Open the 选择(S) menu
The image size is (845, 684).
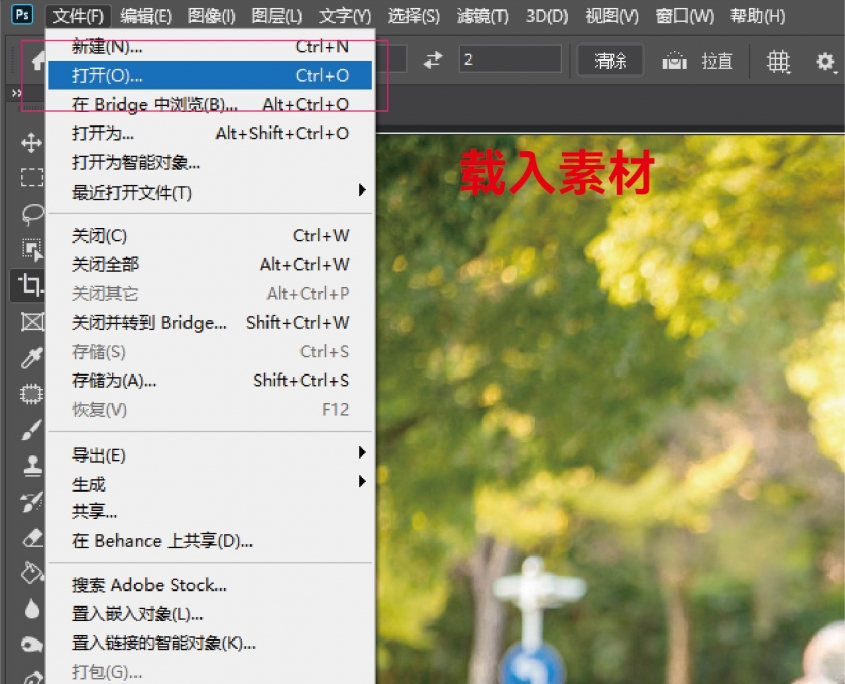[413, 16]
